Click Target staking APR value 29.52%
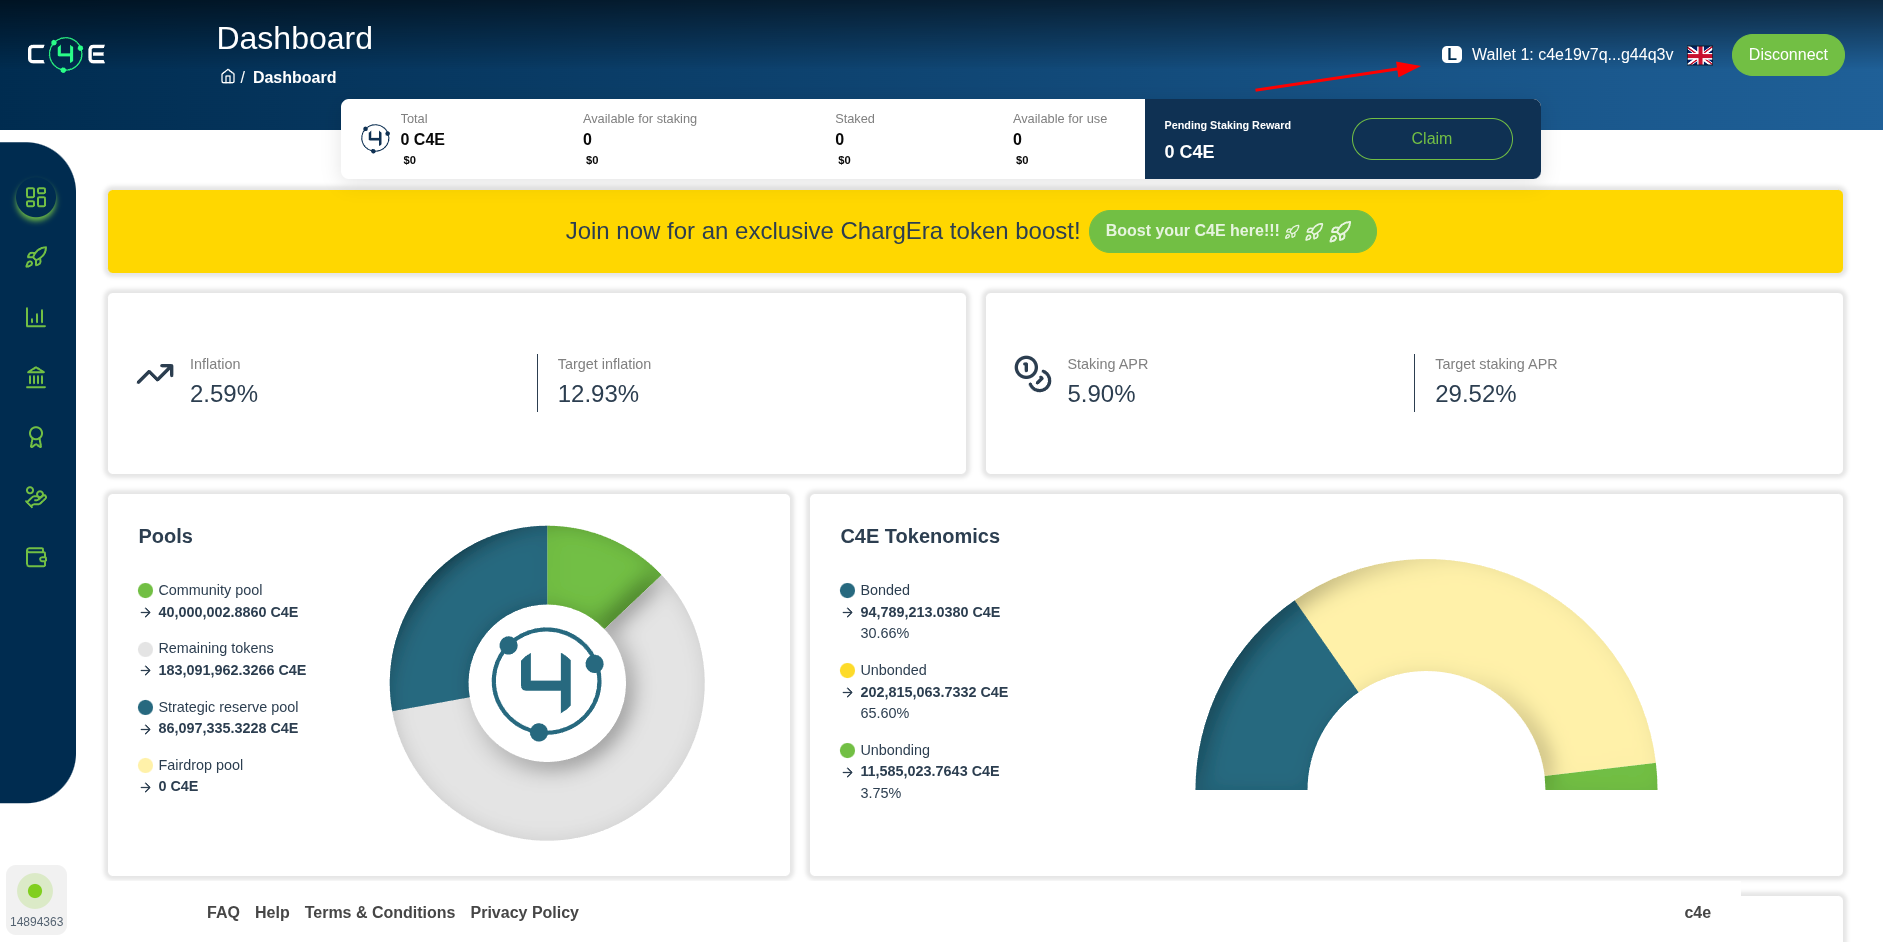This screenshot has width=1883, height=942. (1476, 394)
